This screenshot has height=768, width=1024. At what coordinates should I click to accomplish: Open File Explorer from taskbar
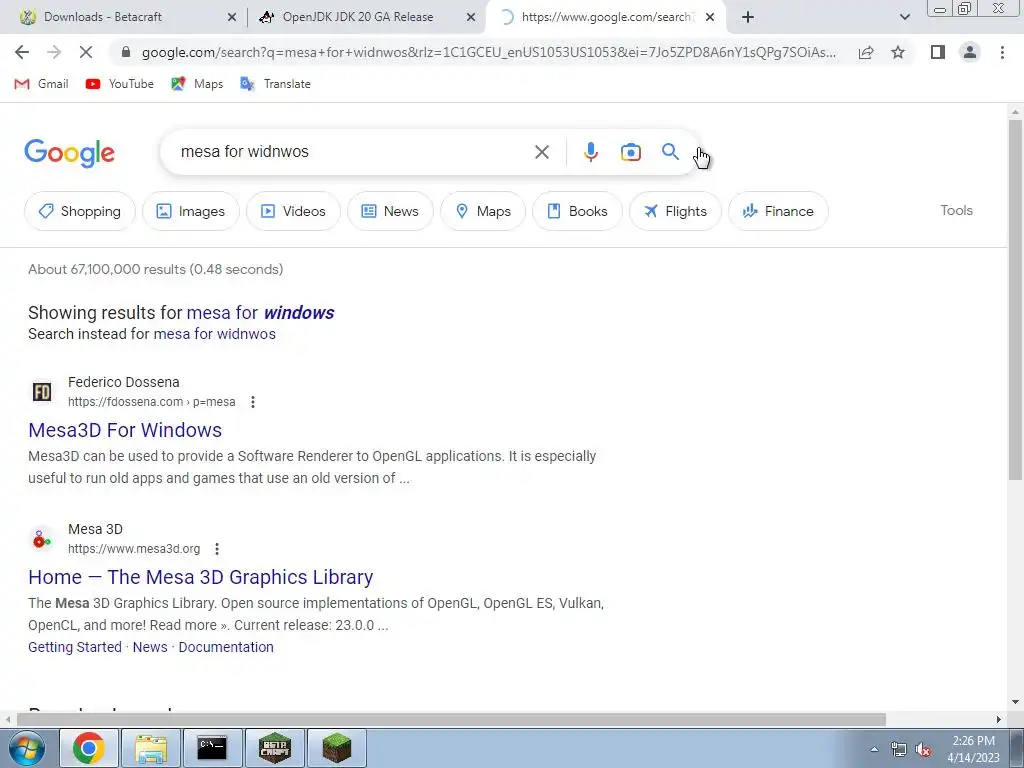(151, 748)
